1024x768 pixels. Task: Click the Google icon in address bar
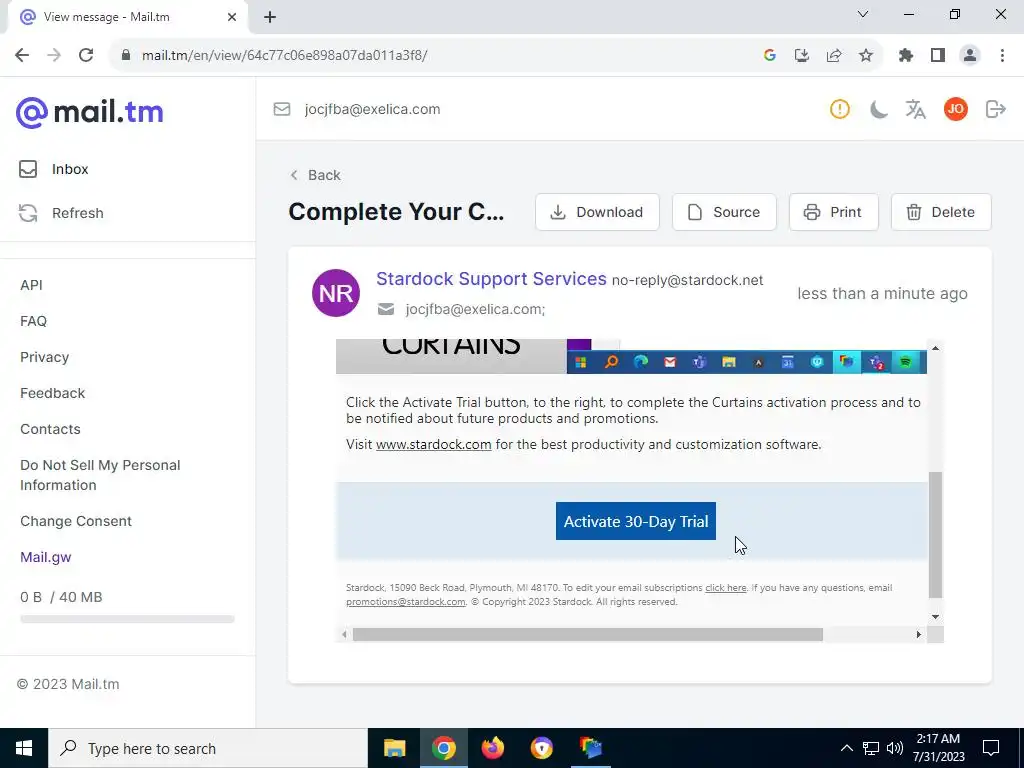coord(770,56)
